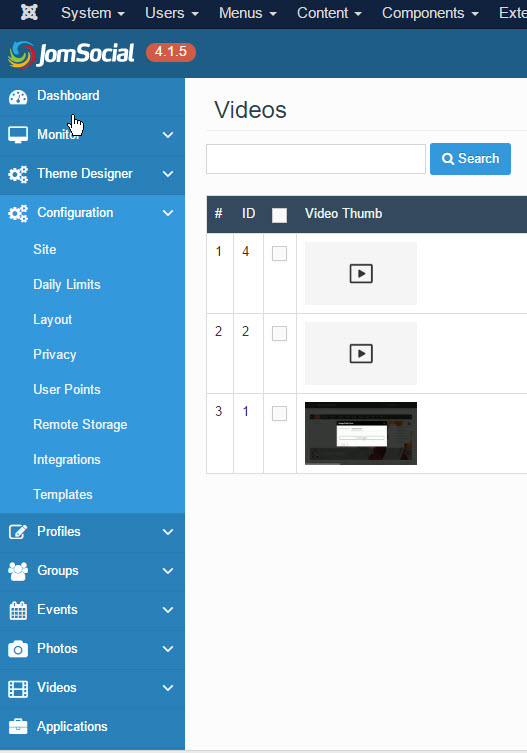Click the Search button
Screen dimensions: 527x753
click(470, 159)
